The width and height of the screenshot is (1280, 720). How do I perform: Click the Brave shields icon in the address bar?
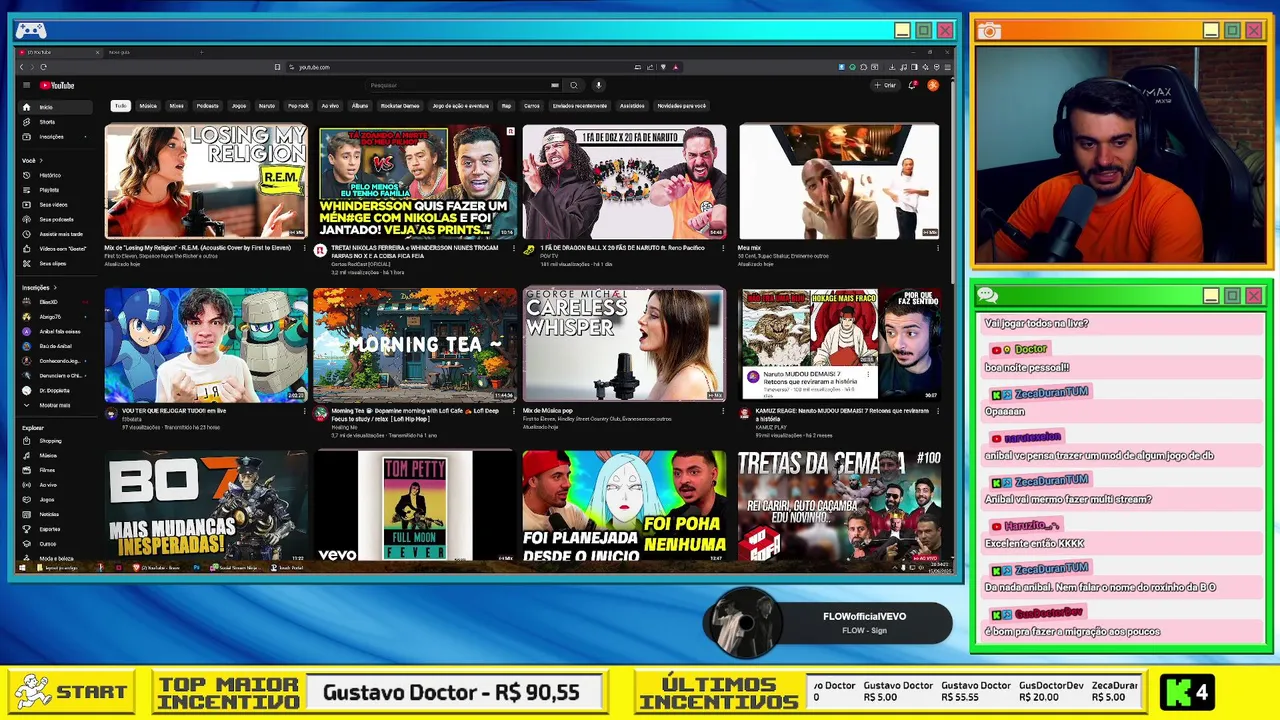pos(663,67)
